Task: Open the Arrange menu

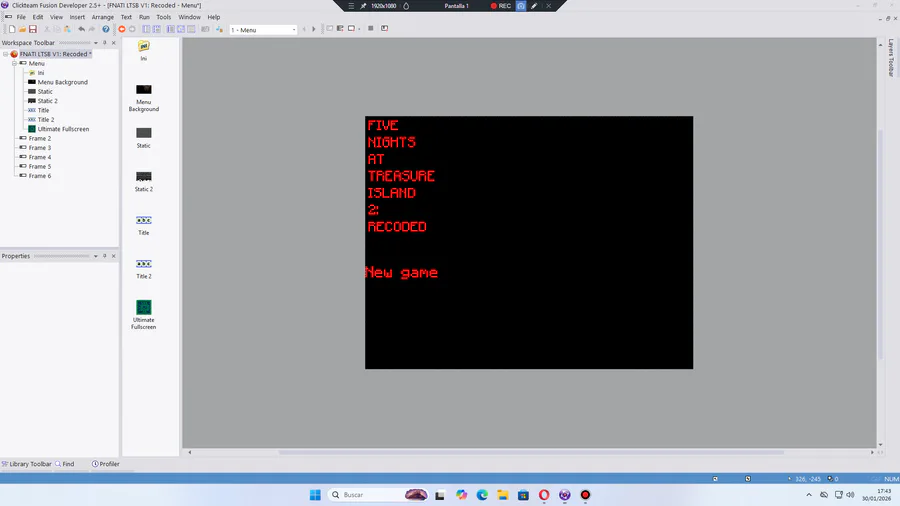Action: 103,17
